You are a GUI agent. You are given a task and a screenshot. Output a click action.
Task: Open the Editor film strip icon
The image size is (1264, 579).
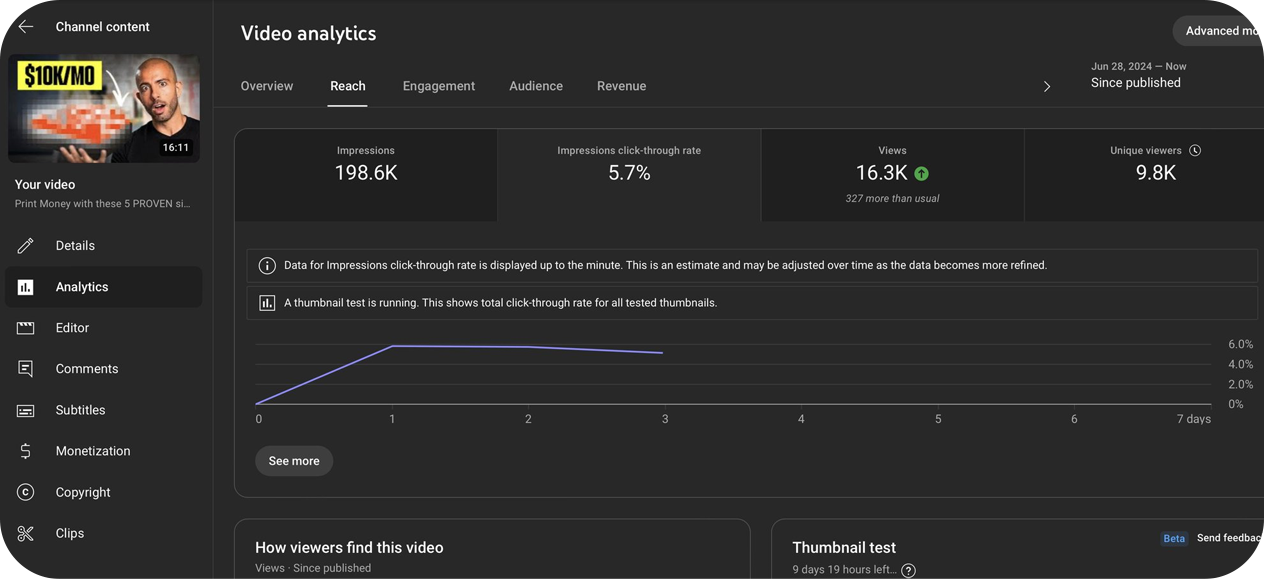[x=26, y=328]
